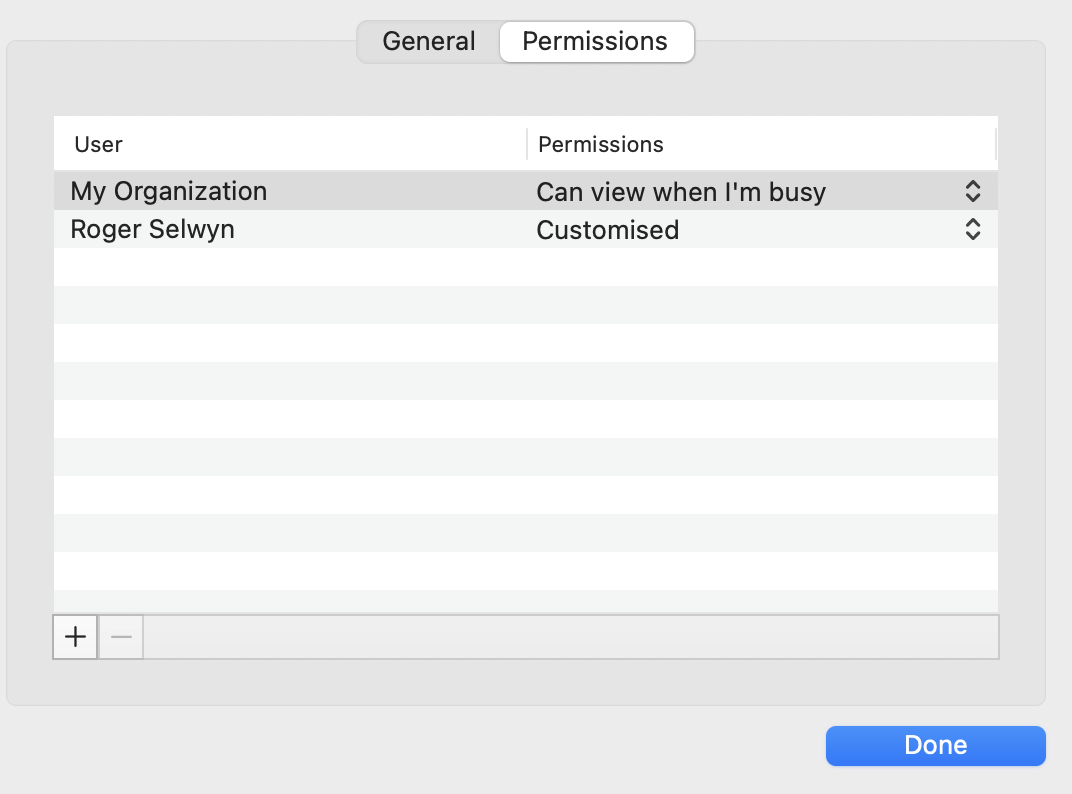Image resolution: width=1072 pixels, height=794 pixels.
Task: Select the Roger Selwyn user row
Action: coord(153,229)
